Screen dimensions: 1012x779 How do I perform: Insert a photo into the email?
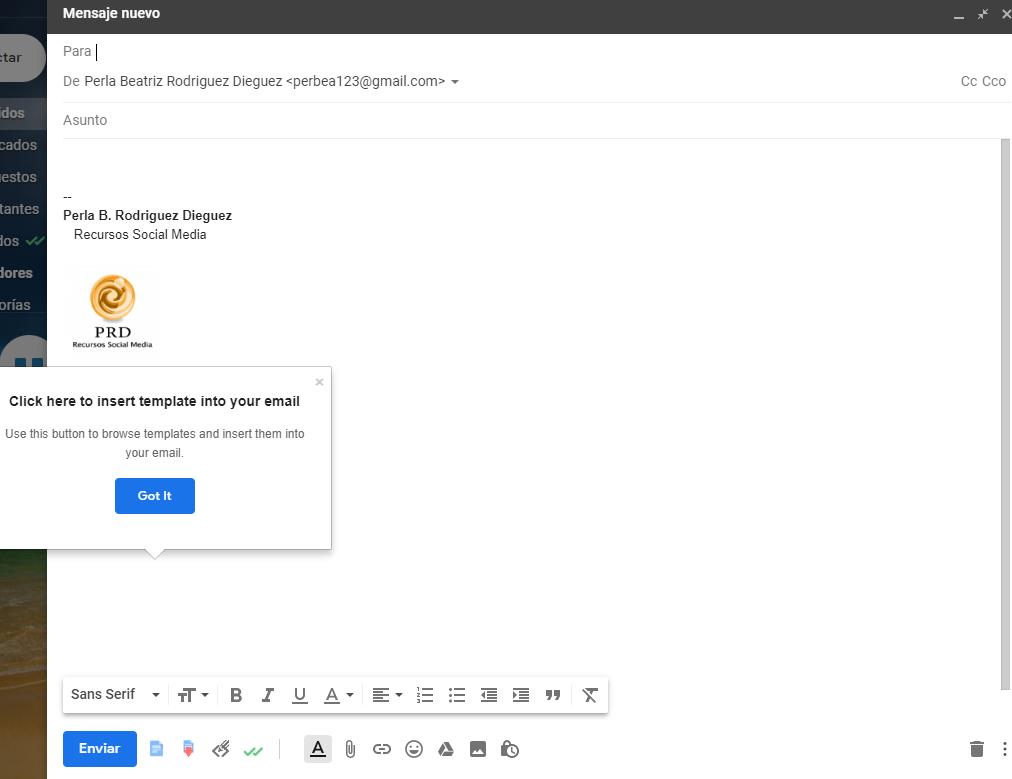click(x=478, y=748)
